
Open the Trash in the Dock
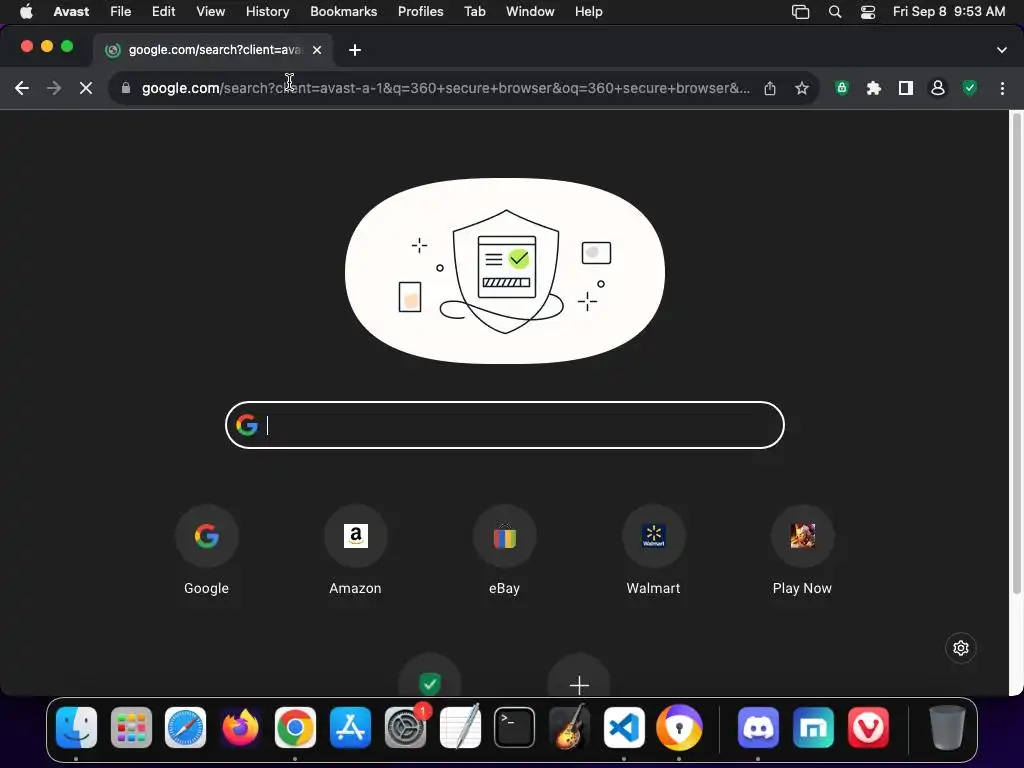947,728
